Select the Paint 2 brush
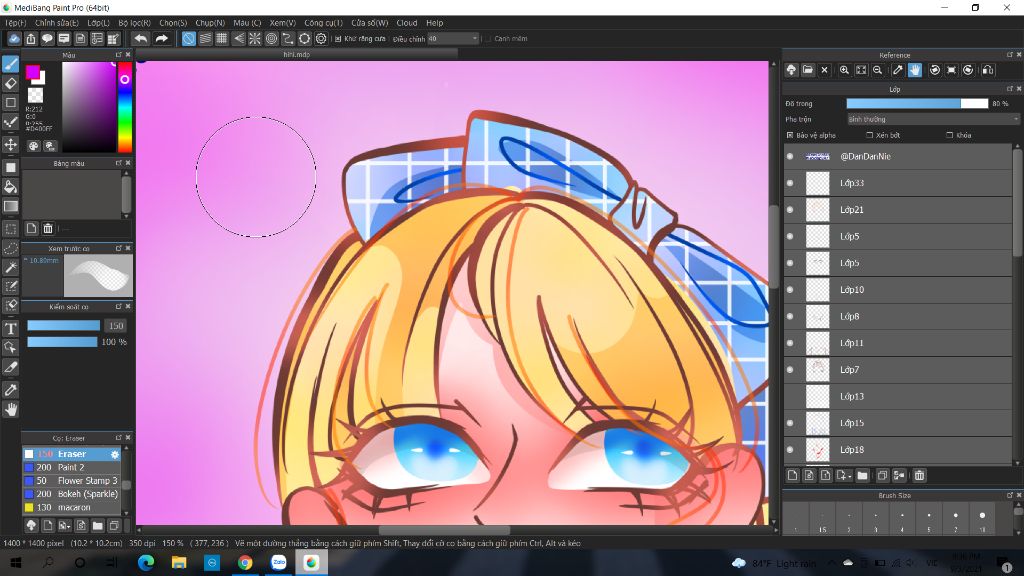 click(x=71, y=468)
